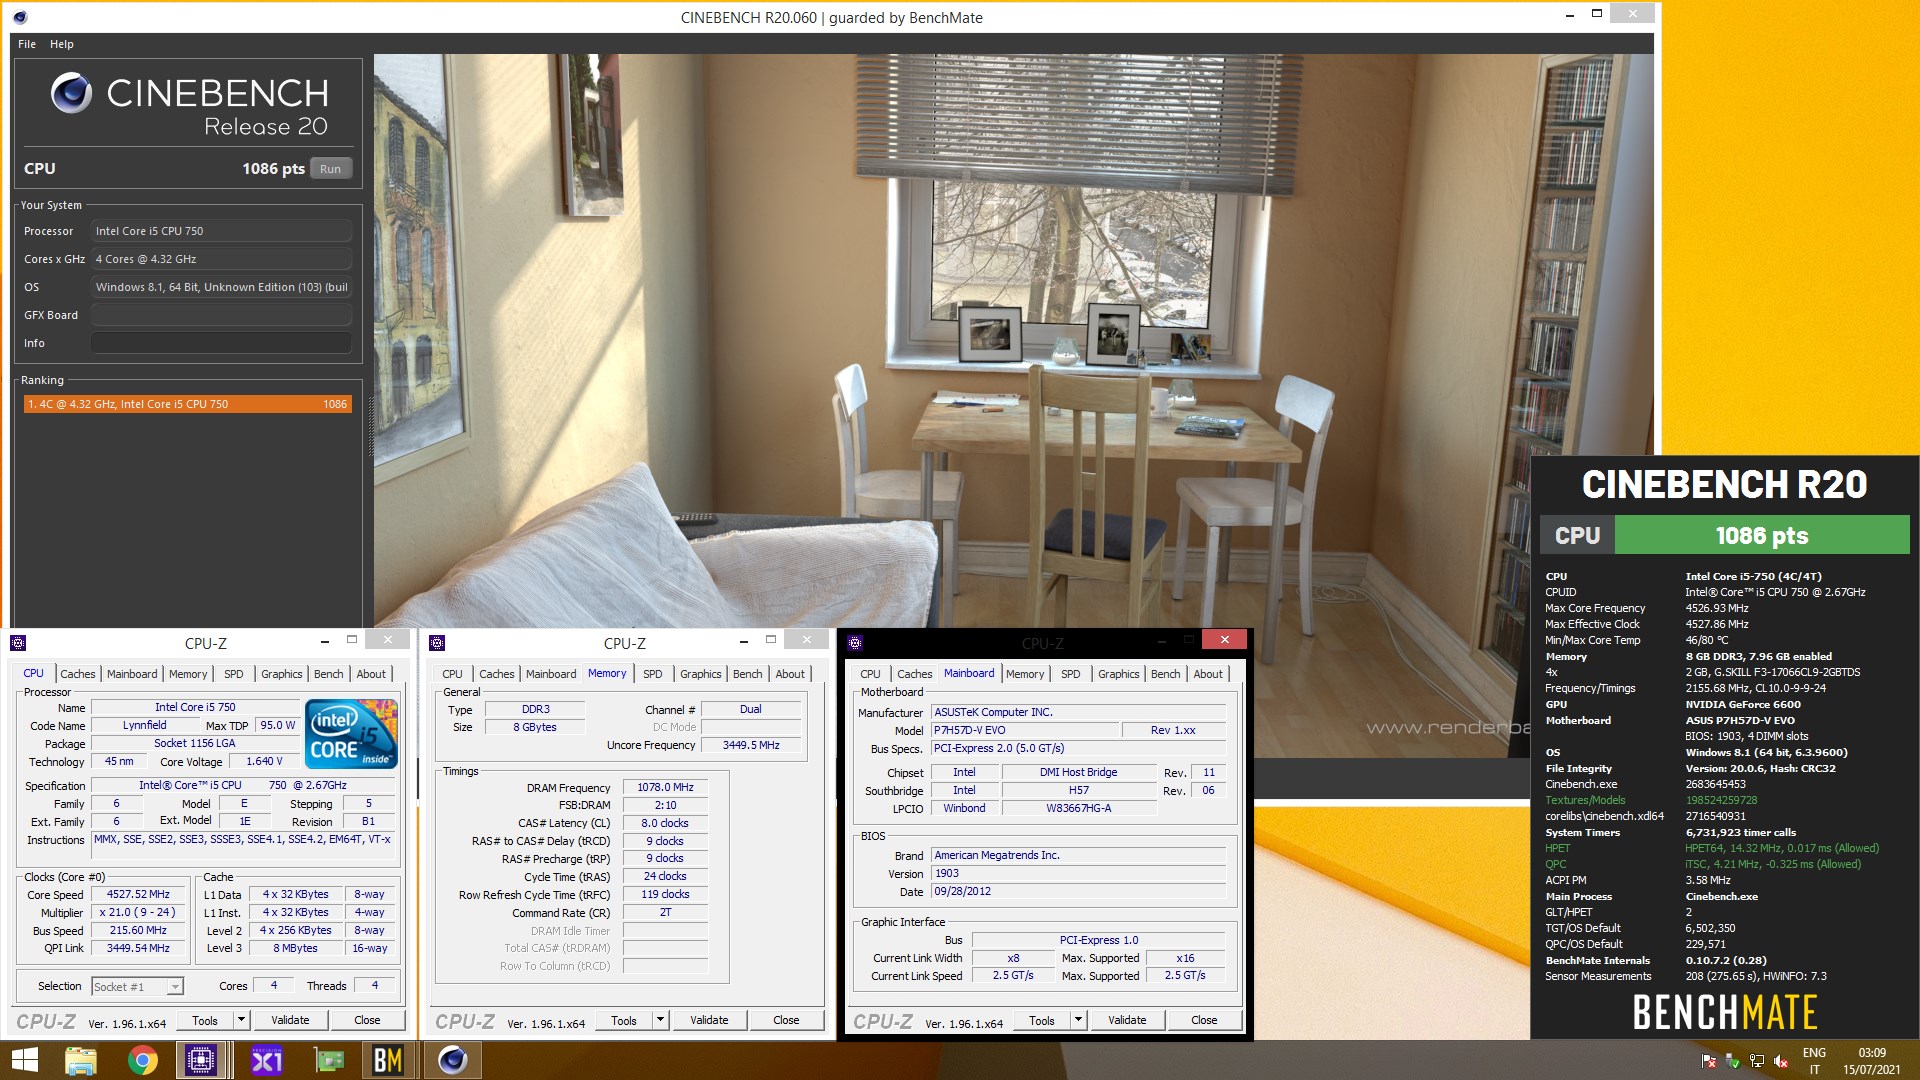Click the CAS# Latency value 8.0 clocks
The image size is (1920, 1080).
666,823
